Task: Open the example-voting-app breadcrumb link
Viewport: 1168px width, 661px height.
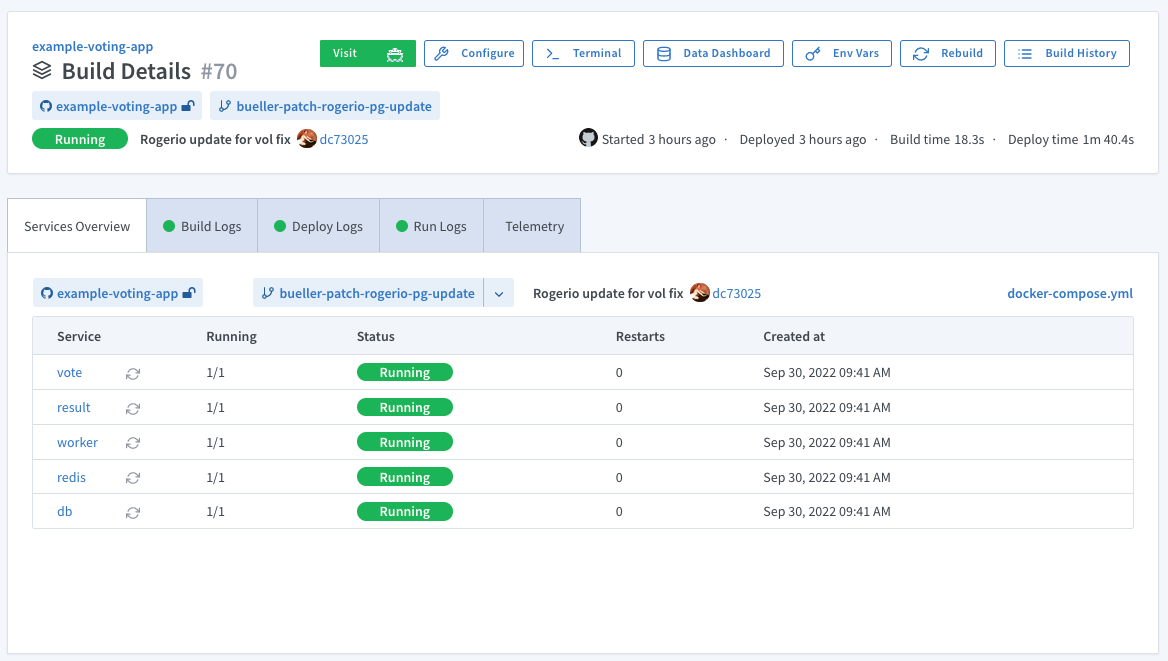Action: pyautogui.click(x=92, y=46)
